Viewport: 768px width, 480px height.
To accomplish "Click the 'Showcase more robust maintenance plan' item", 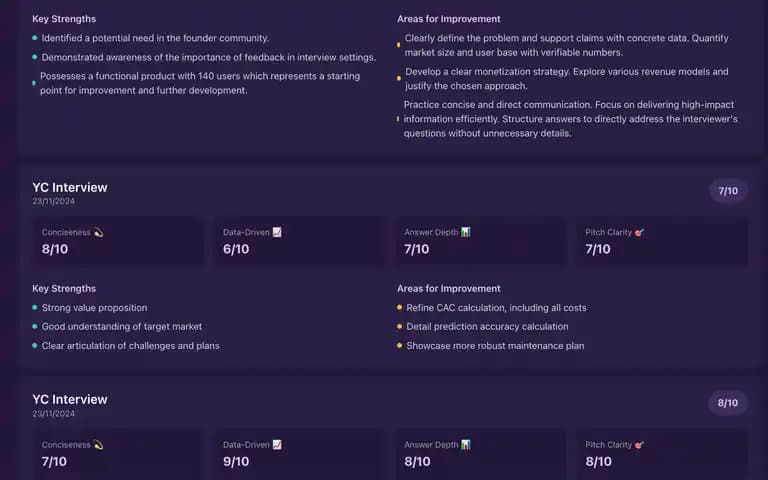I will [x=491, y=346].
